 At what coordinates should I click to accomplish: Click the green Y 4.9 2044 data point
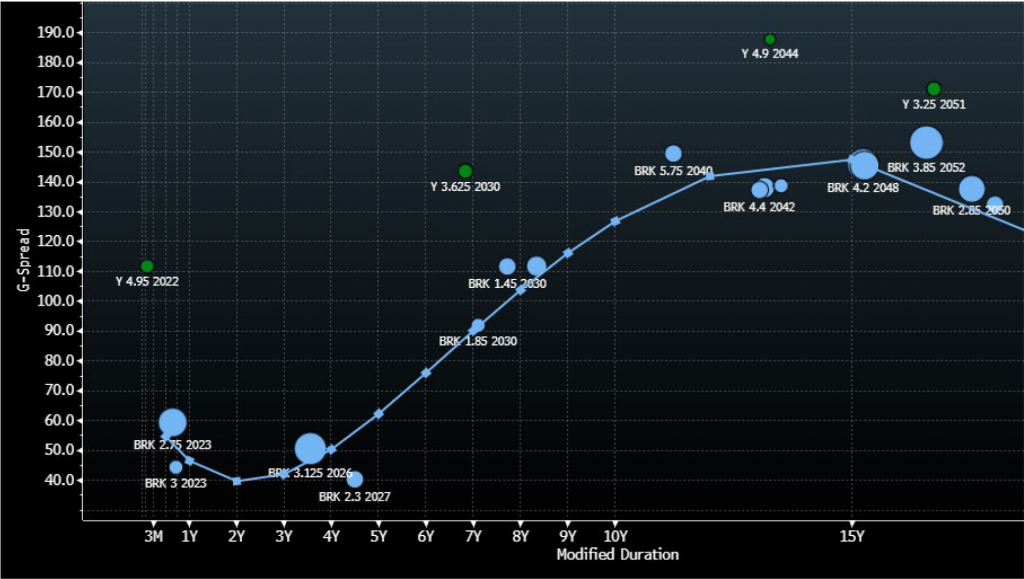(770, 40)
